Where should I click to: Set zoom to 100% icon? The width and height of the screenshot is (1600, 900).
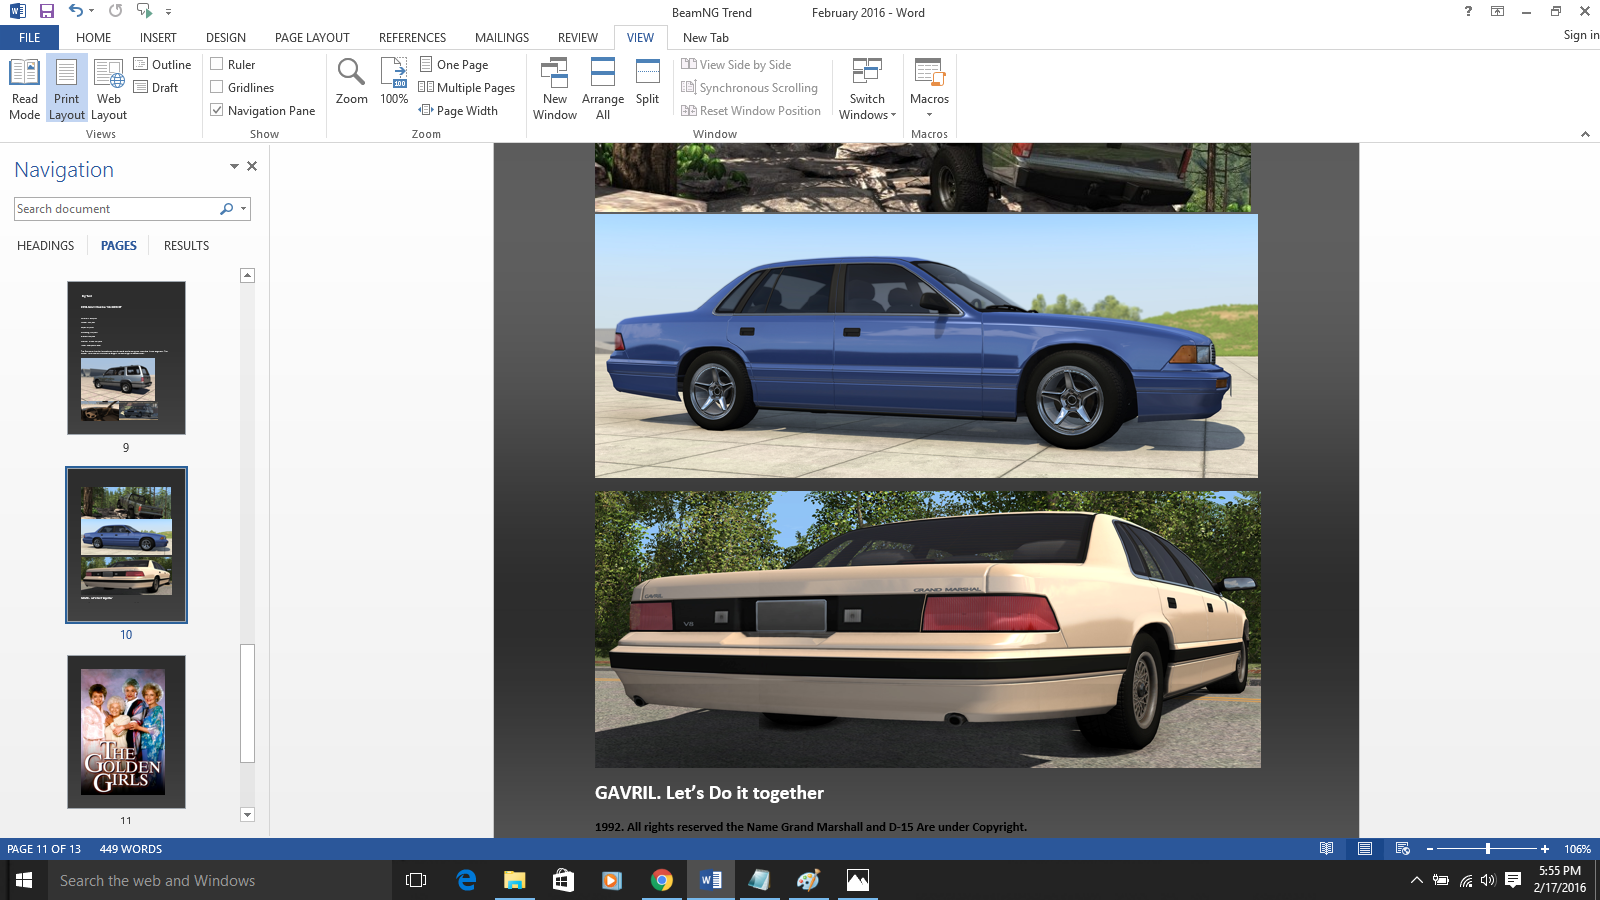coord(394,81)
